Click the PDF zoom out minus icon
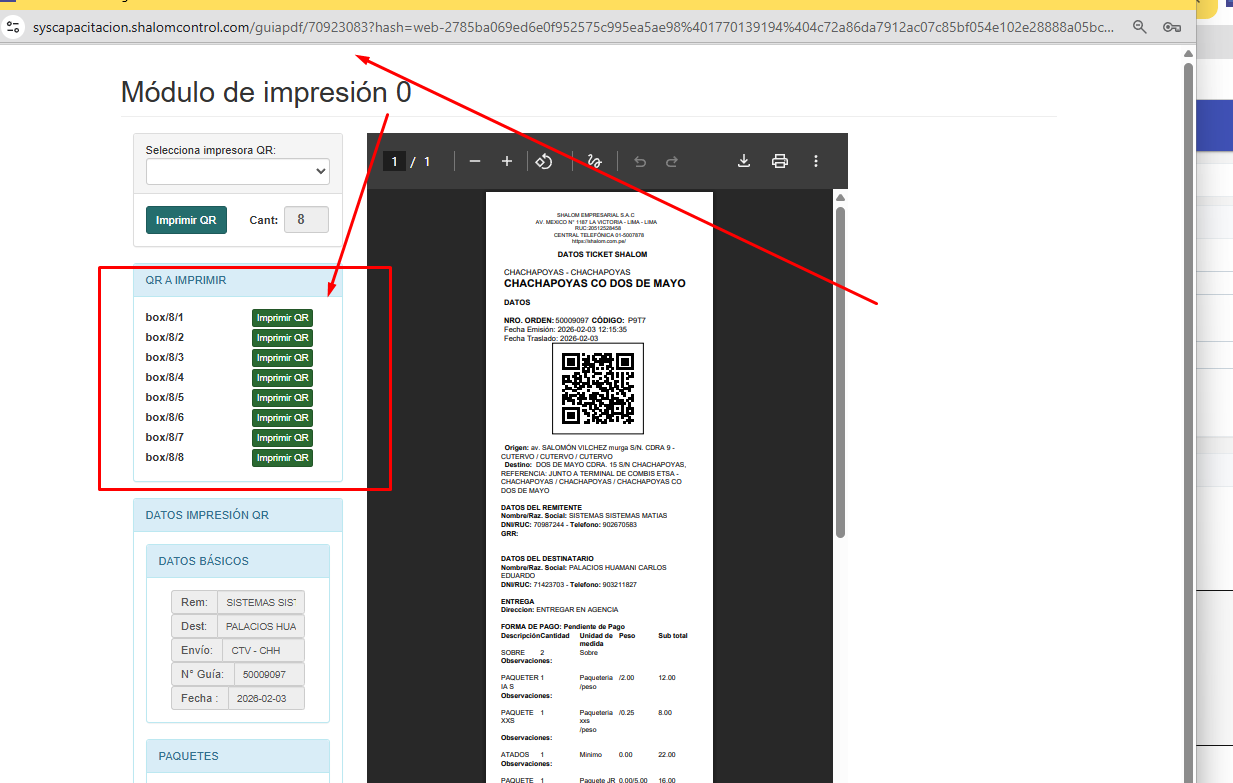The image size is (1233, 783). [x=475, y=161]
